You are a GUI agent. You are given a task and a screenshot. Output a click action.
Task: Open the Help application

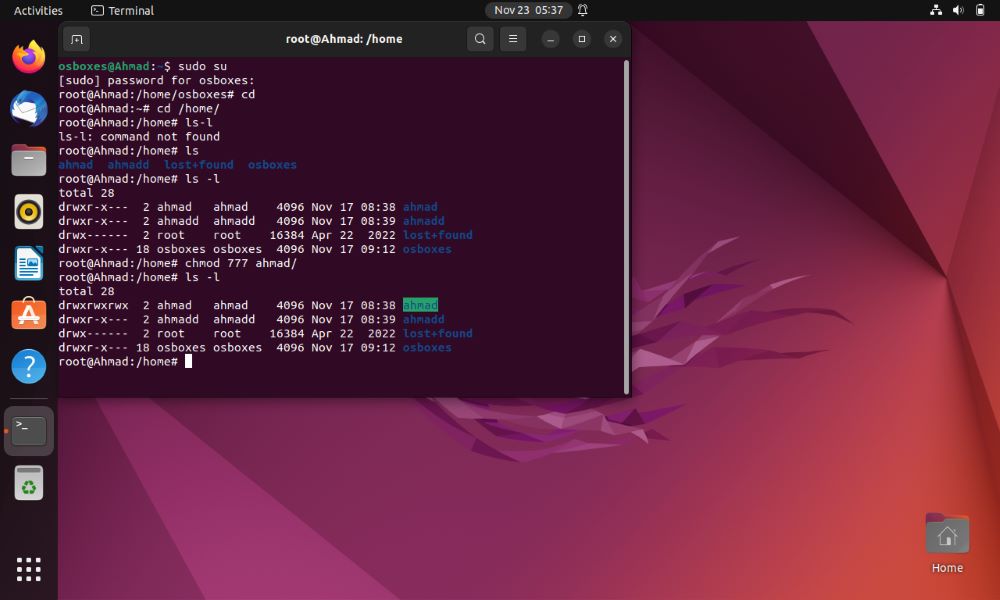pyautogui.click(x=29, y=366)
